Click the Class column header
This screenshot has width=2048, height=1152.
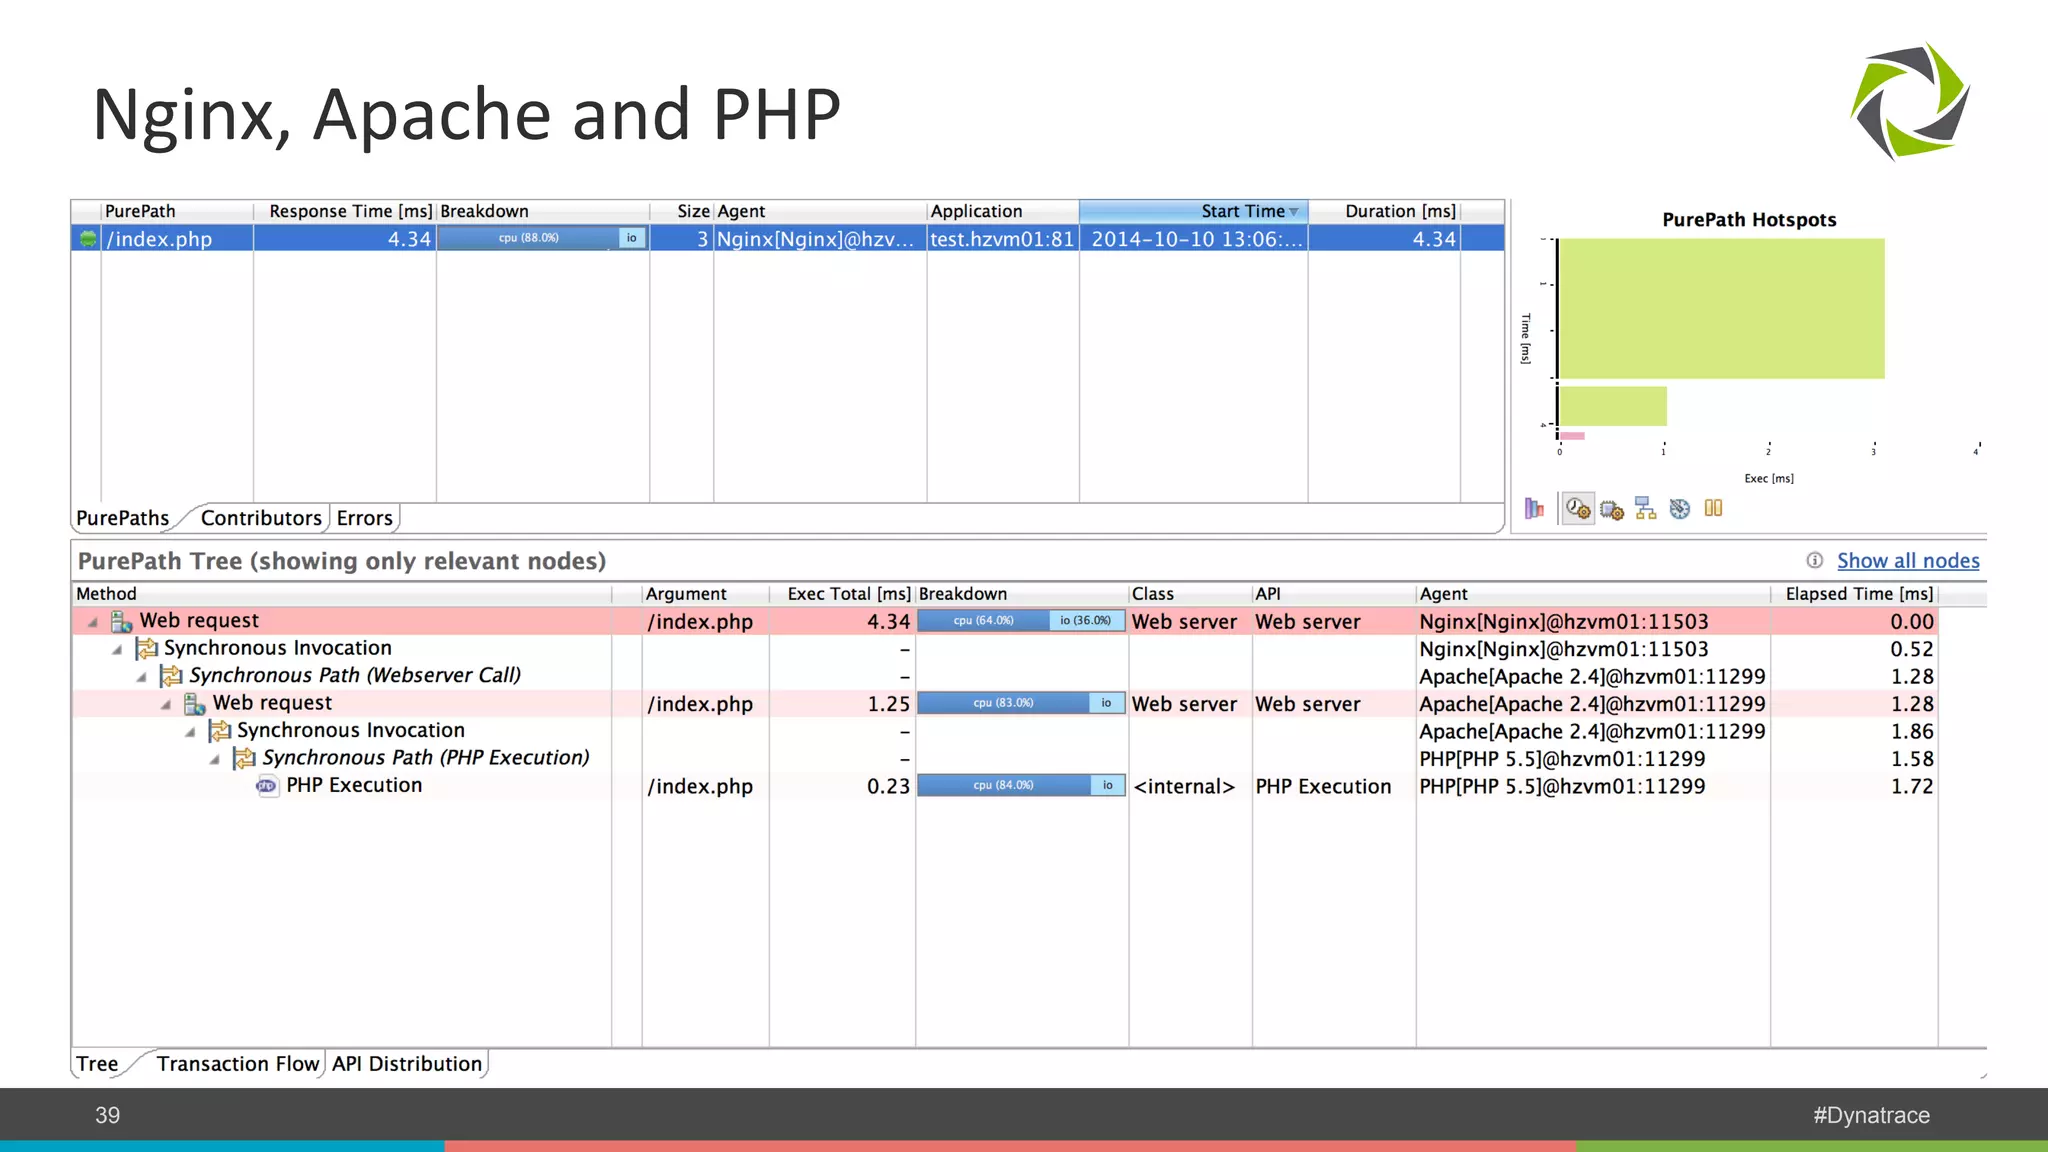1190,594
